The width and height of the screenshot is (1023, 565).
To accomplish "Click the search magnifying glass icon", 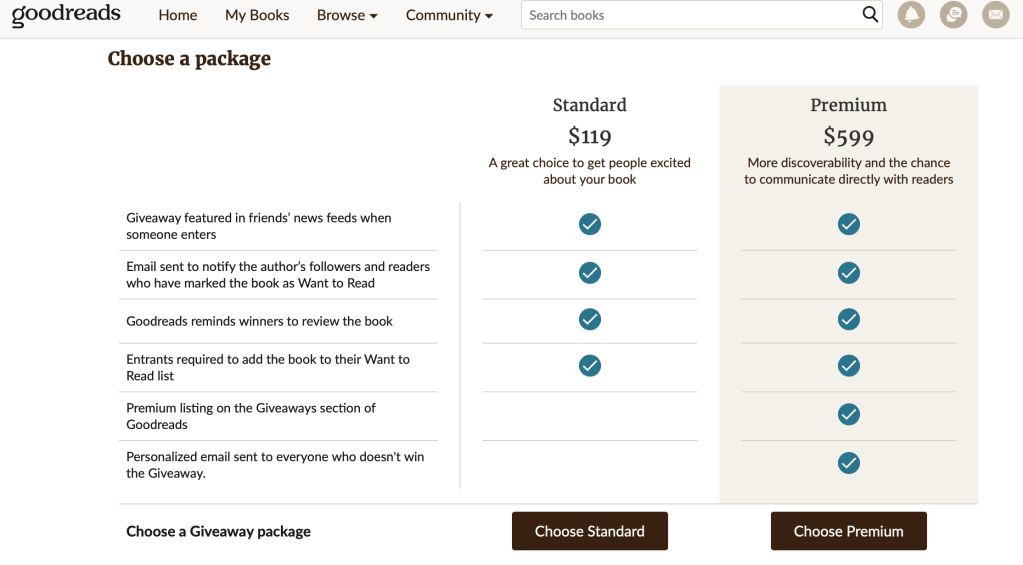I will (870, 15).
